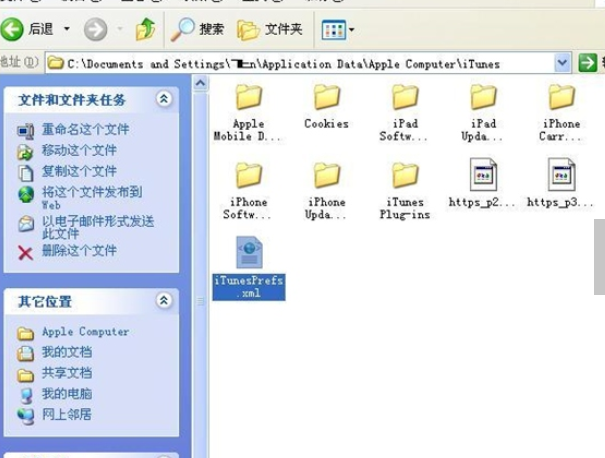Click the move file icon
This screenshot has width=605, height=458.
[25, 152]
